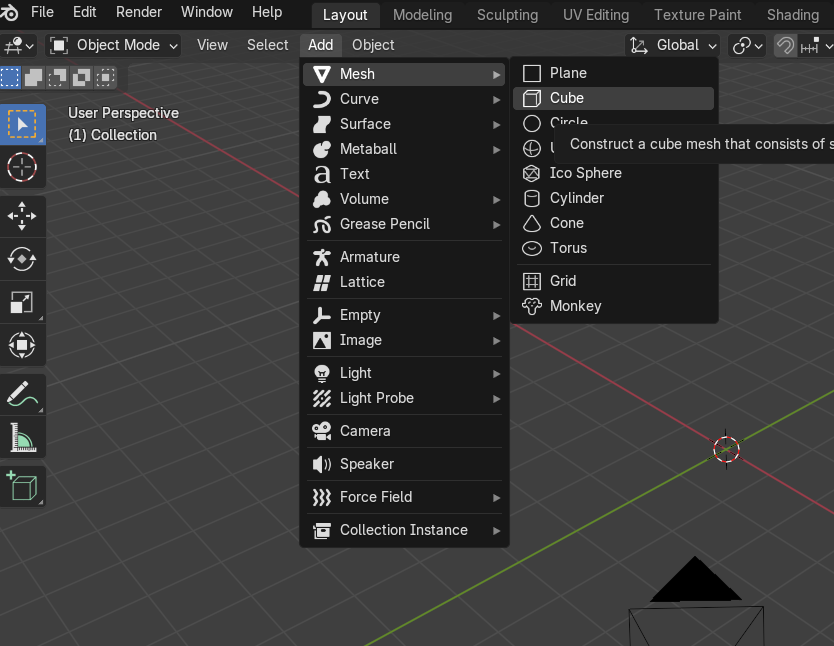Open the Object Mode dropdown

point(113,45)
